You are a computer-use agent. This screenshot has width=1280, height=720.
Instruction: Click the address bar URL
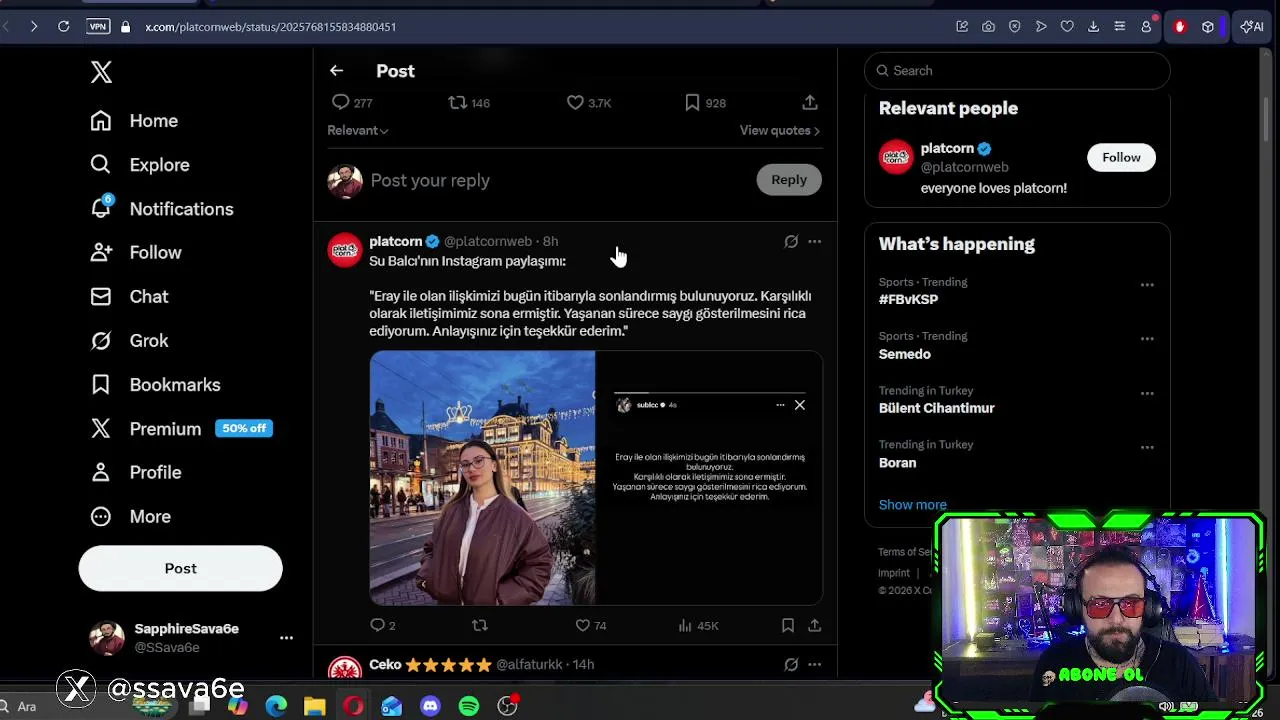(x=271, y=27)
